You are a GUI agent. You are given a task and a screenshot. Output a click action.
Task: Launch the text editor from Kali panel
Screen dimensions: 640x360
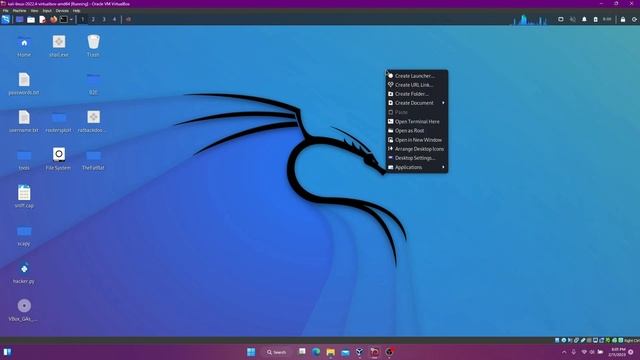[x=42, y=19]
